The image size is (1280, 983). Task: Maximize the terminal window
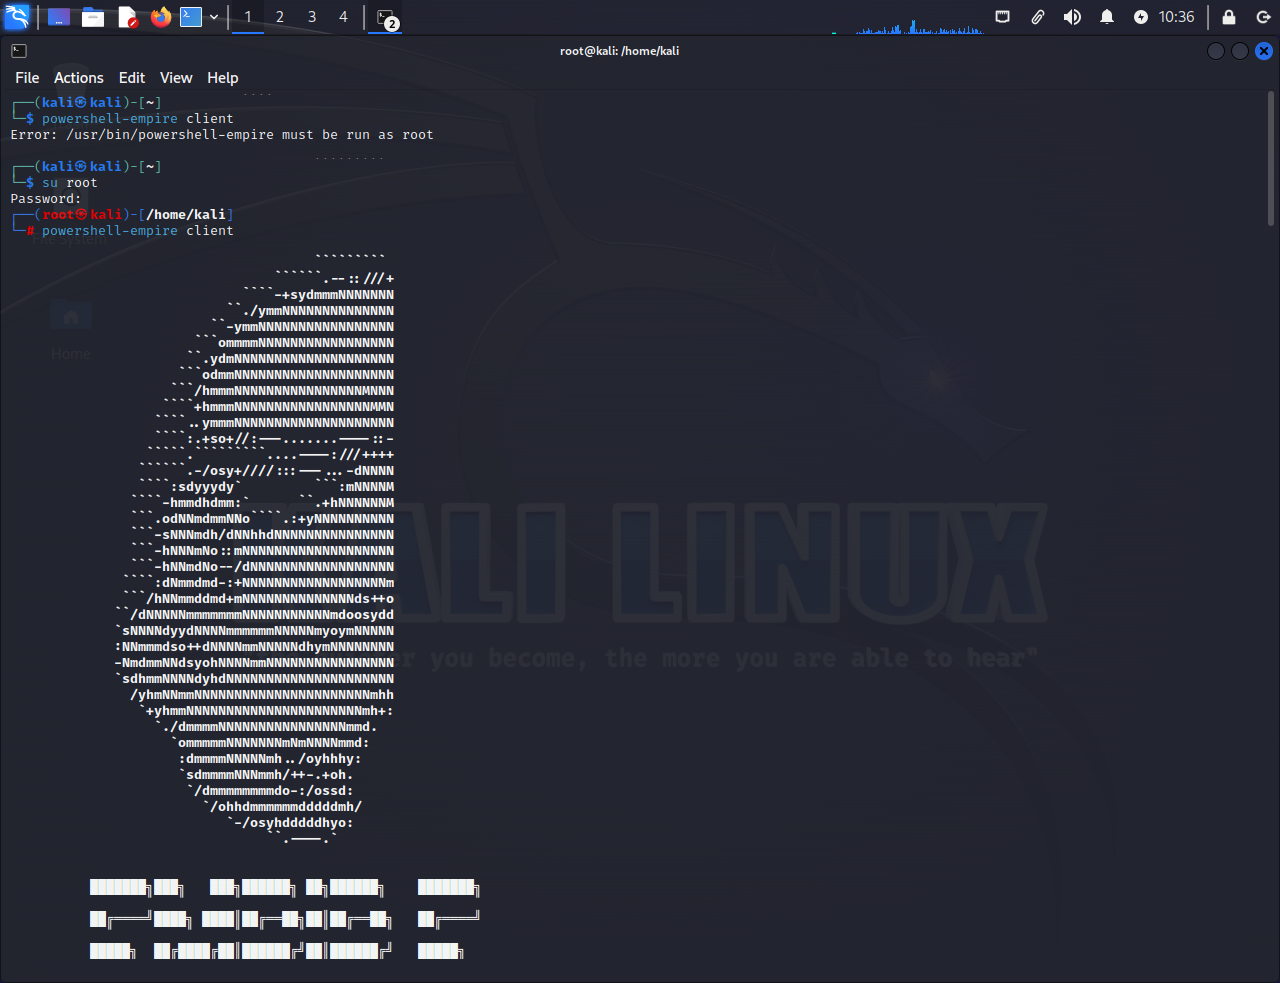point(1240,51)
